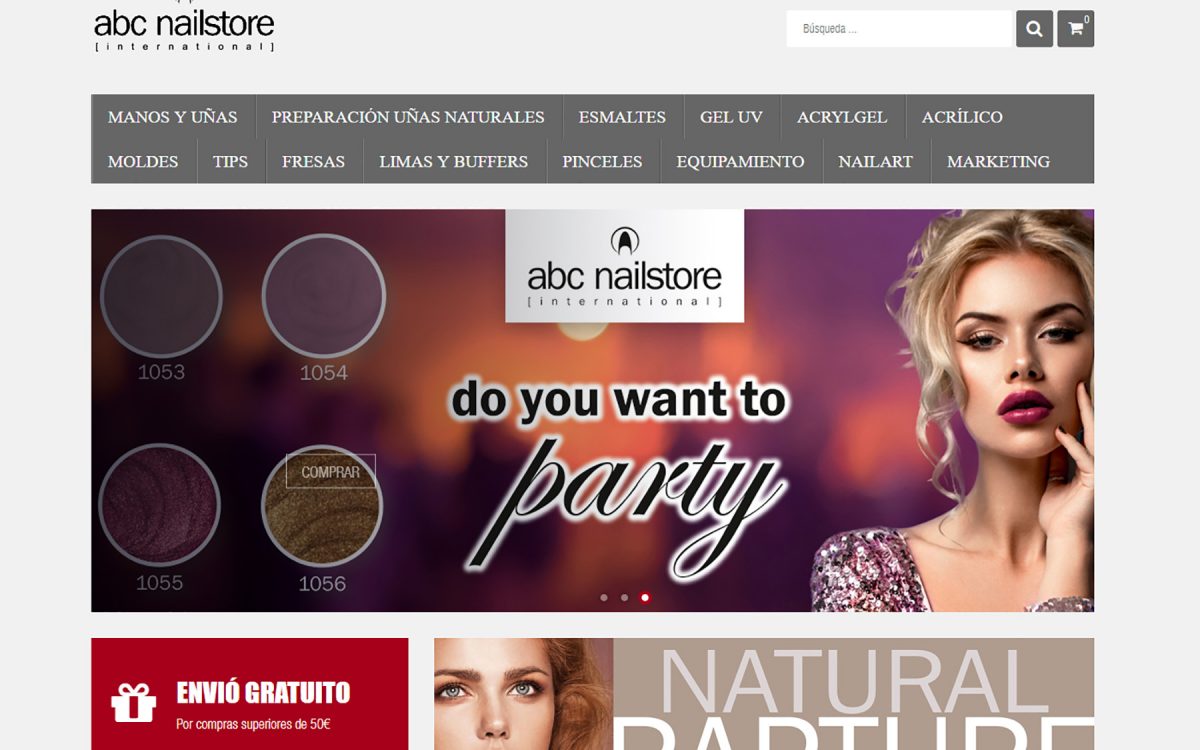Click the abc nailstore logo inside banner
Viewport: 1200px width, 750px height.
tap(624, 266)
